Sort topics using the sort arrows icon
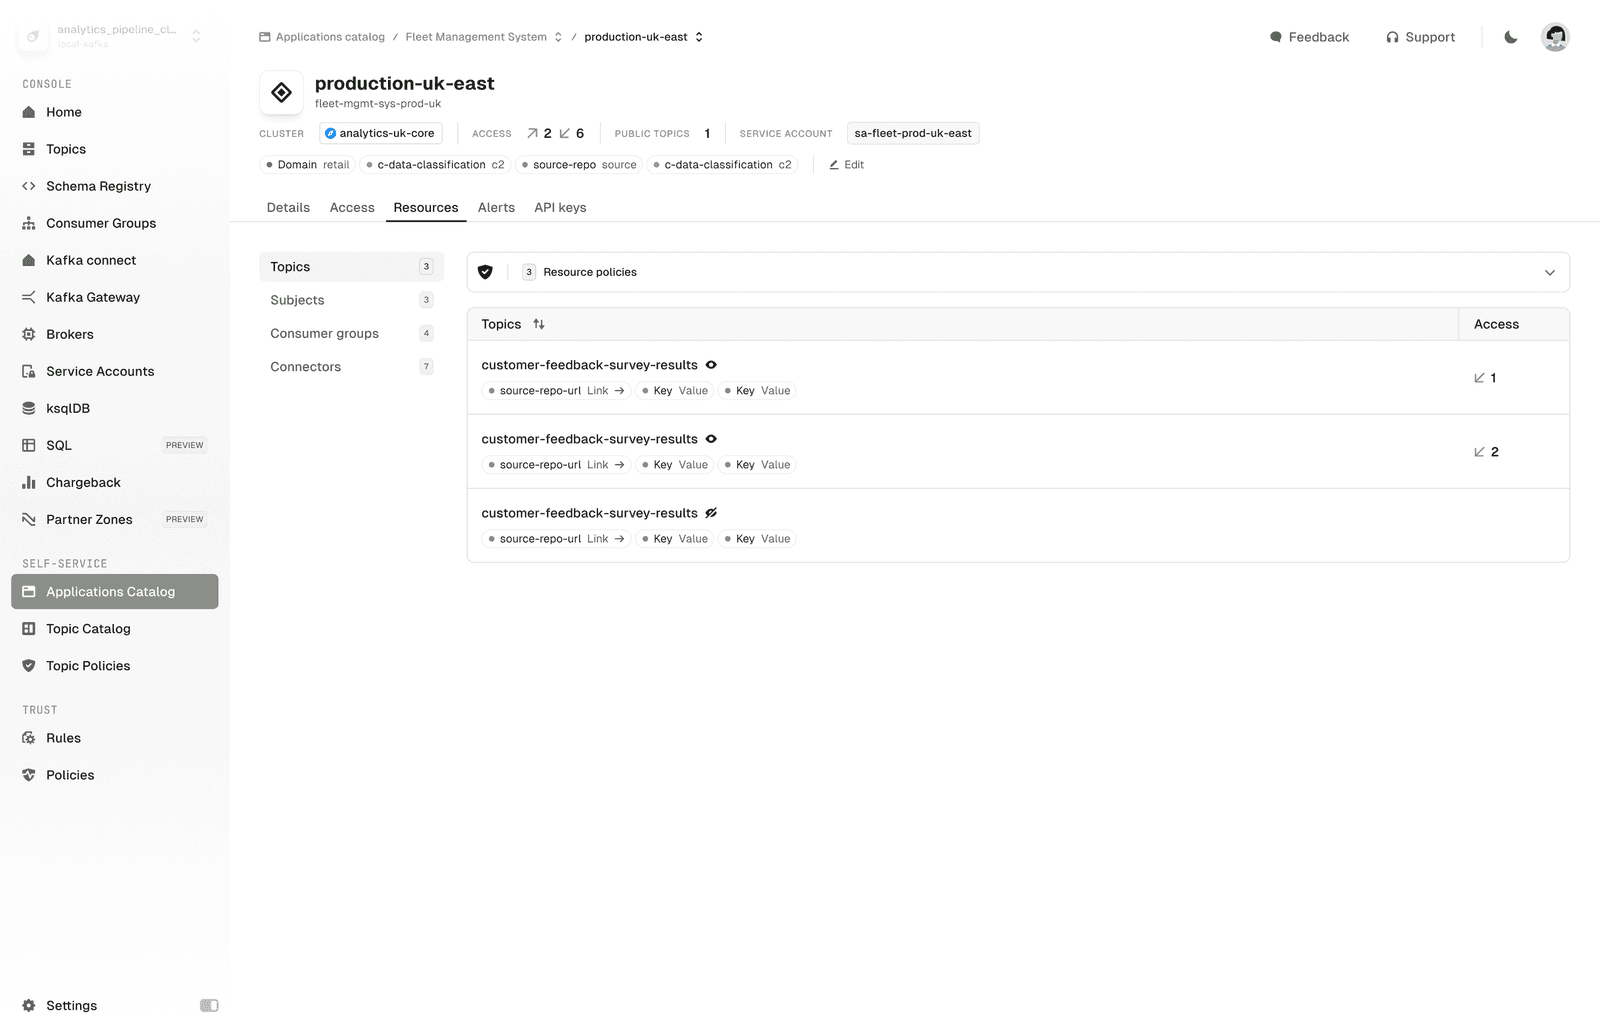This screenshot has width=1600, height=1034. [x=539, y=324]
